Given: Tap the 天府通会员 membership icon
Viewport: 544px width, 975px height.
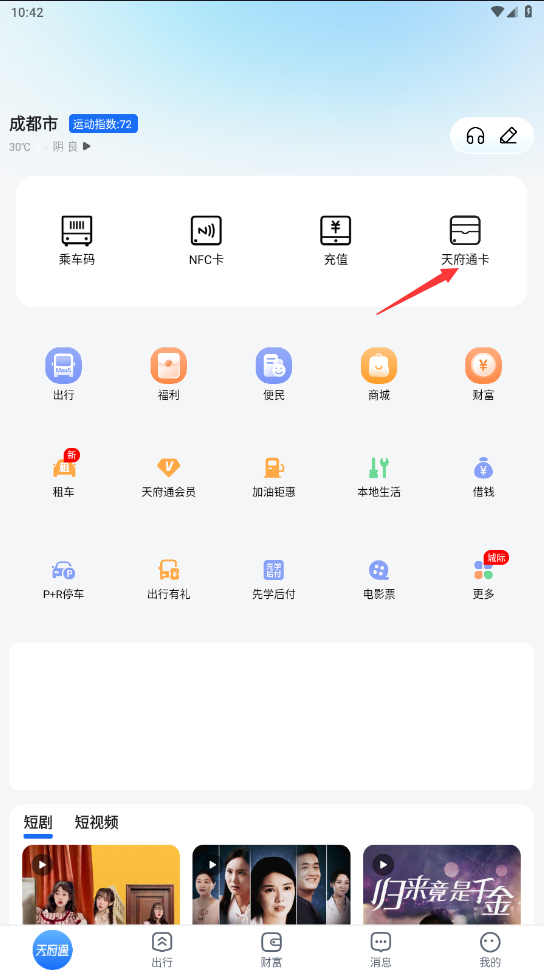Looking at the screenshot, I should click(168, 477).
